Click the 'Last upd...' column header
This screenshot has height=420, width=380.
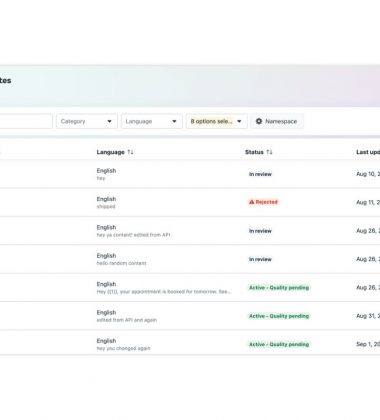(368, 152)
